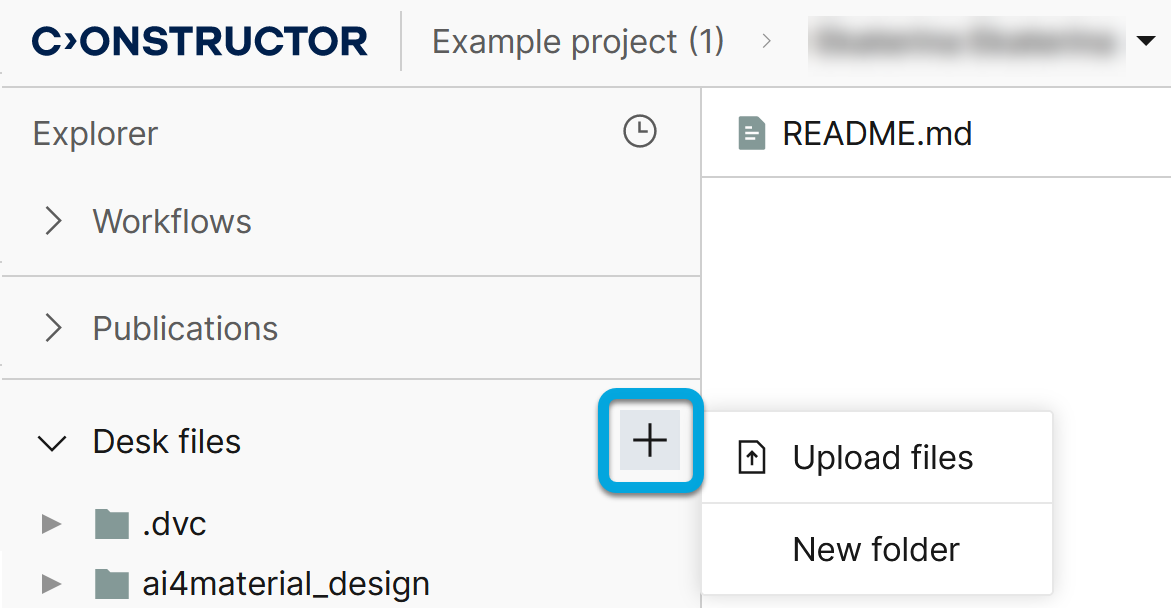This screenshot has width=1171, height=608.
Task: Select Upload files from the menu
Action: [x=882, y=458]
